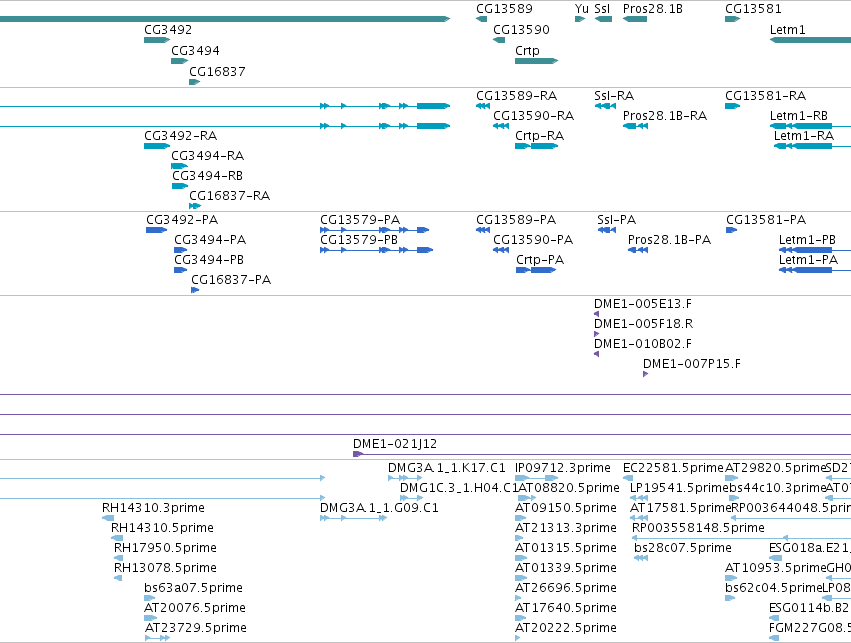The image size is (851, 643).
Task: Click the CG3492-RA transcript label
Action: click(181, 135)
